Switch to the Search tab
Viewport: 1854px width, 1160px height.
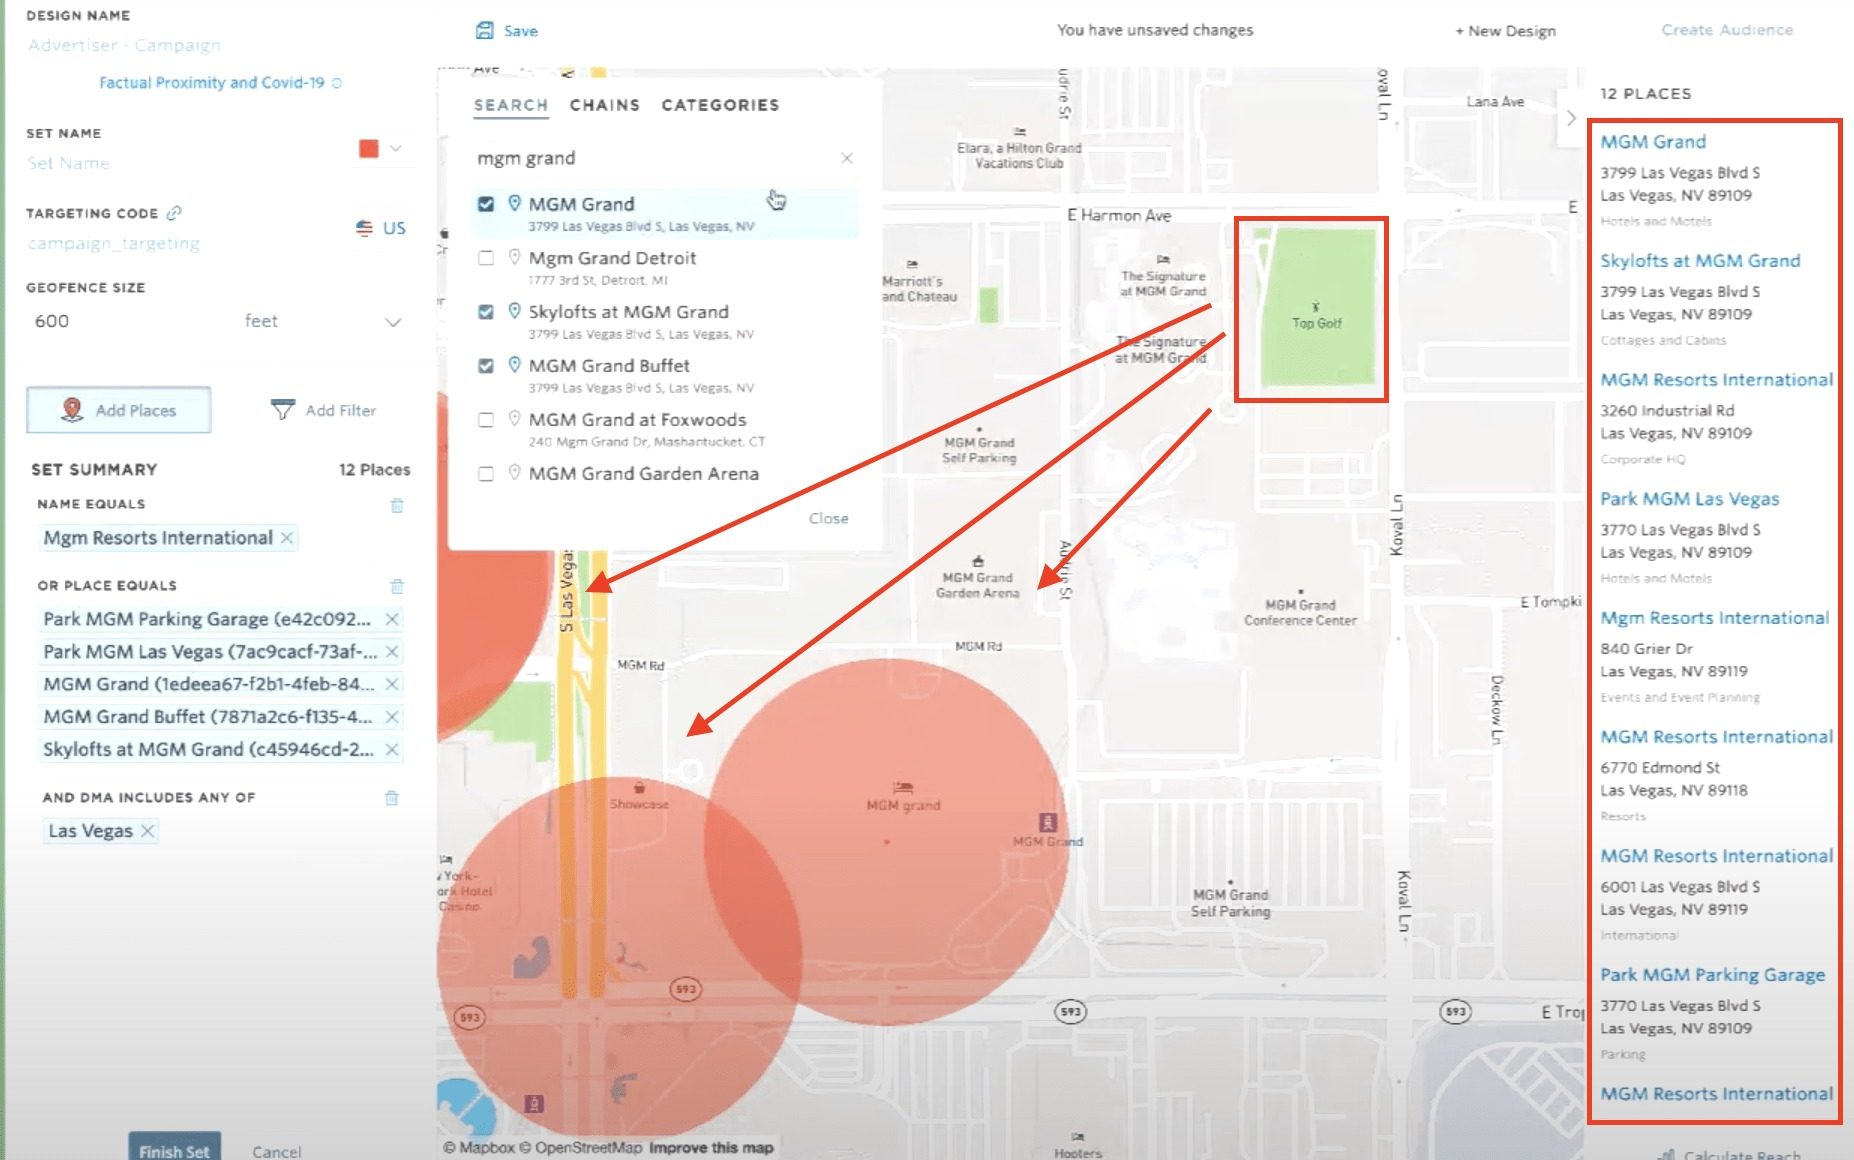[511, 105]
